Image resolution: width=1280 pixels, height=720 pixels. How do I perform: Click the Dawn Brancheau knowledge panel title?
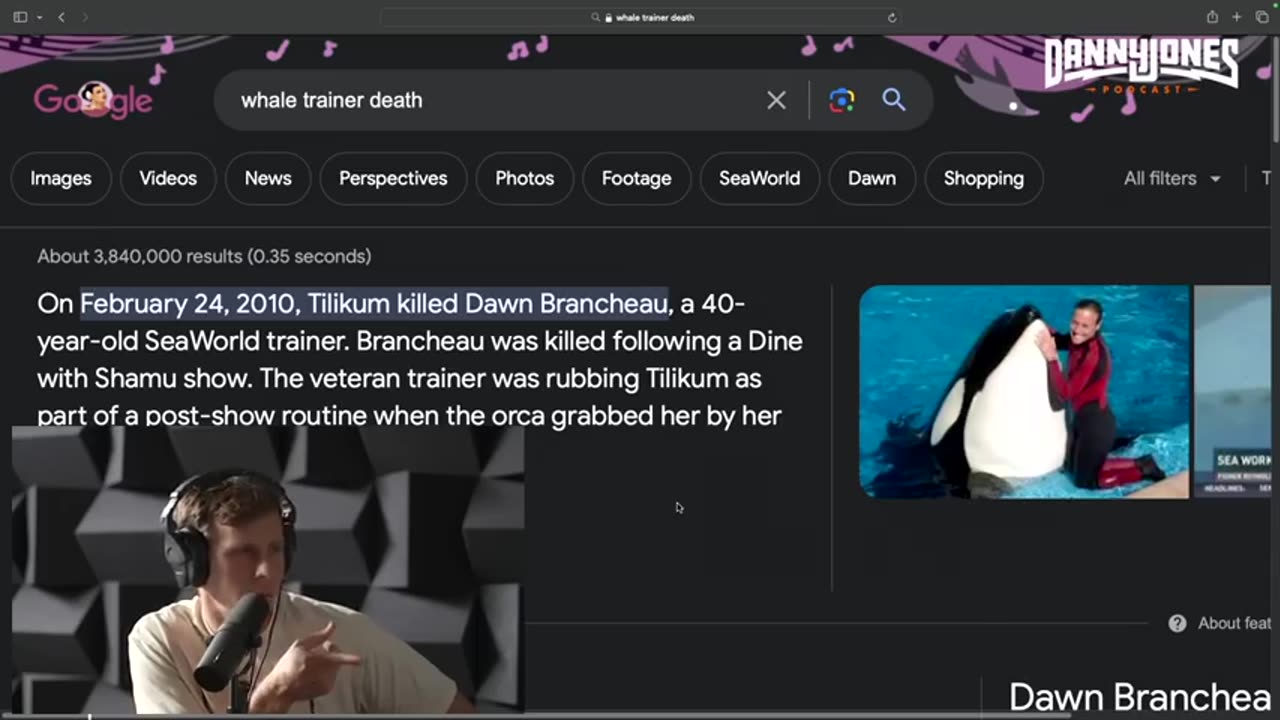pos(1140,697)
